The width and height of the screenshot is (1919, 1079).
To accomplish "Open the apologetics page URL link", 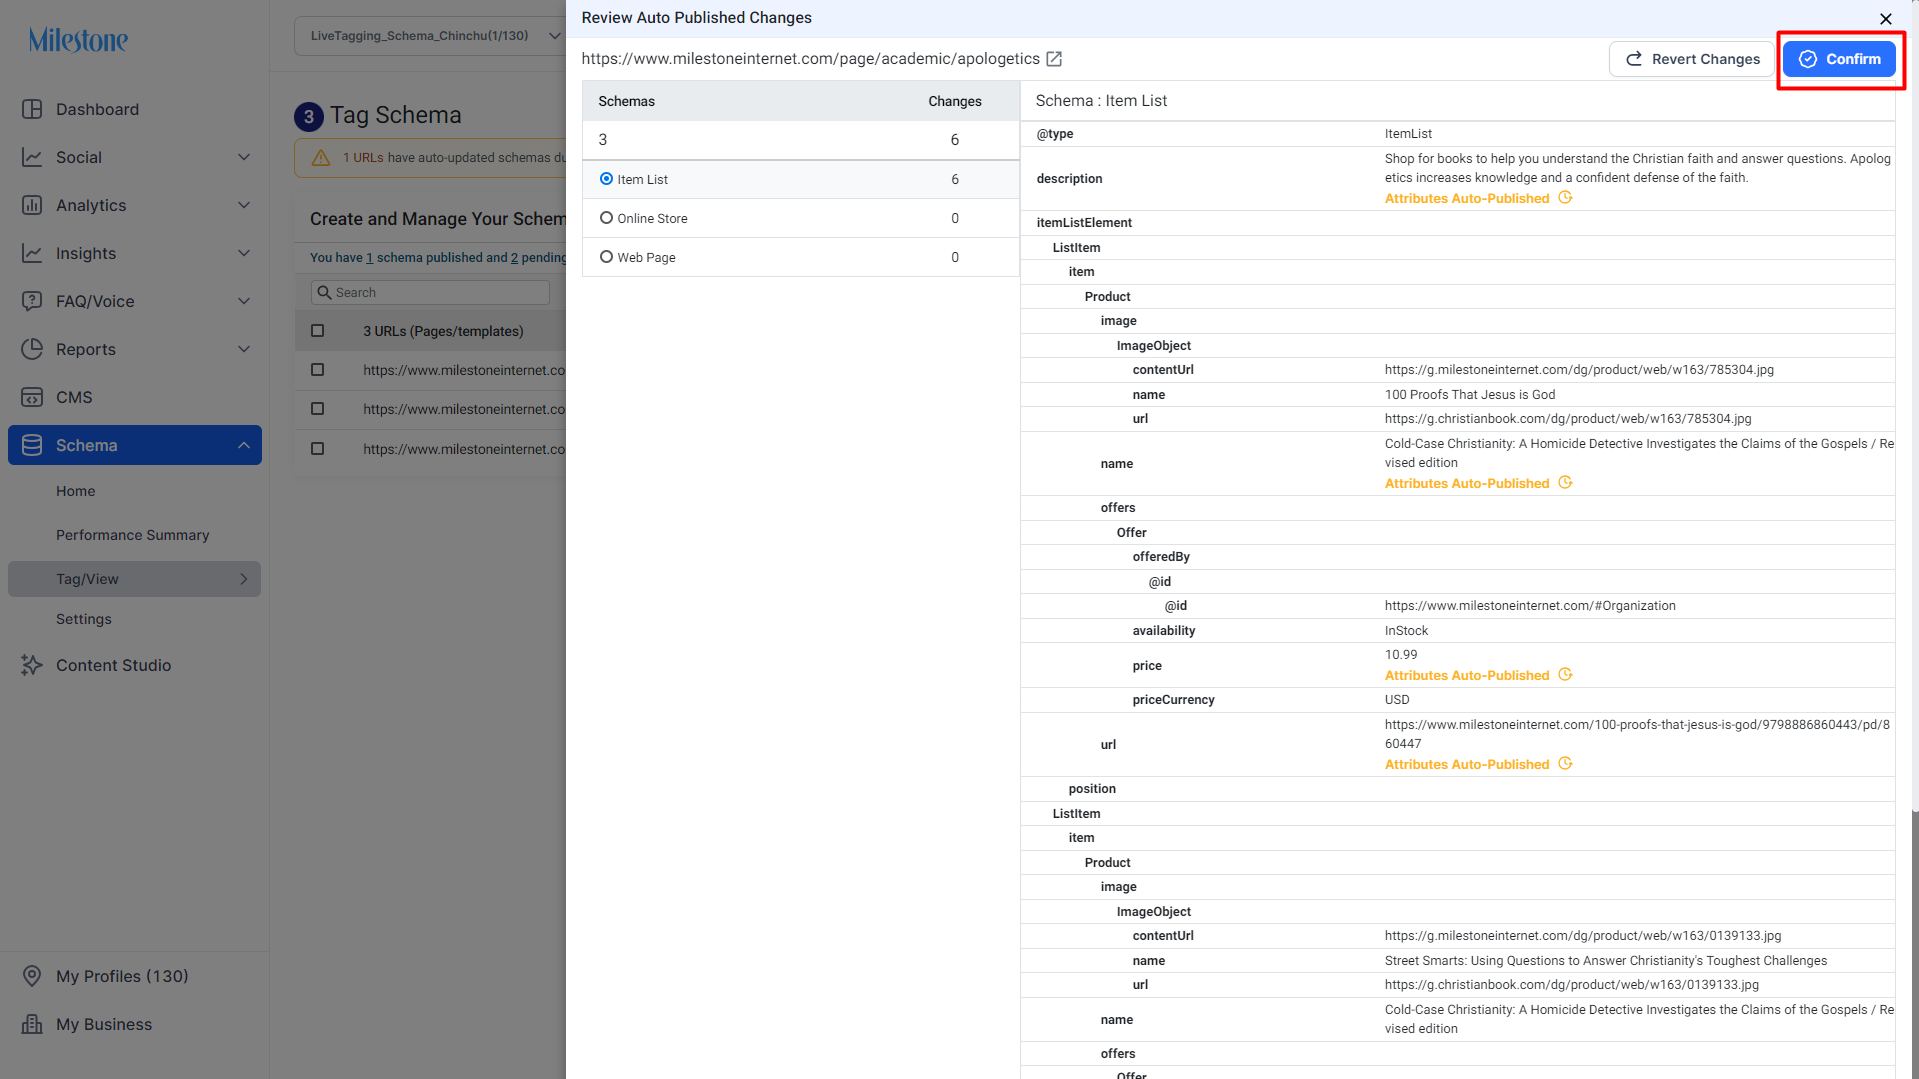I will 810,59.
